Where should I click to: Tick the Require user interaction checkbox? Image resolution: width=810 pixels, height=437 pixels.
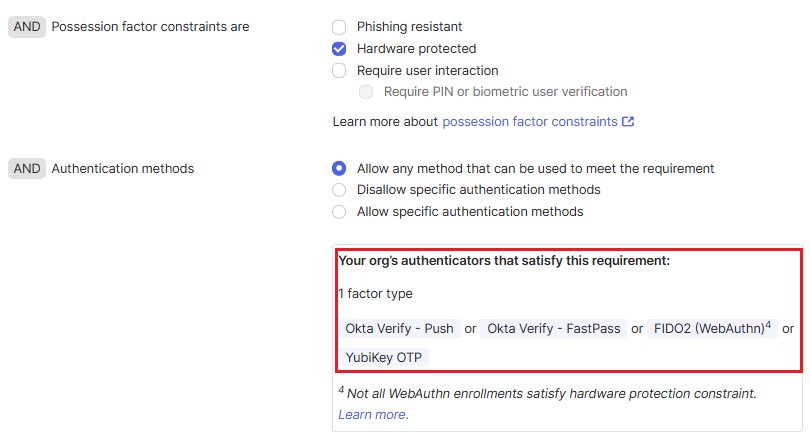point(339,71)
